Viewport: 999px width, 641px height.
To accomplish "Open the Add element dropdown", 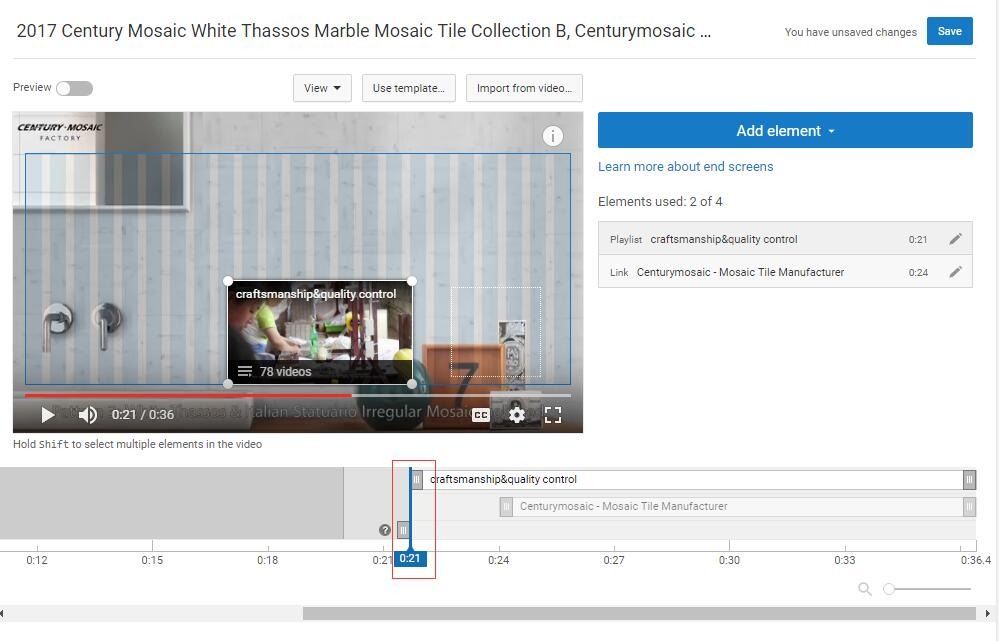I will pos(785,131).
